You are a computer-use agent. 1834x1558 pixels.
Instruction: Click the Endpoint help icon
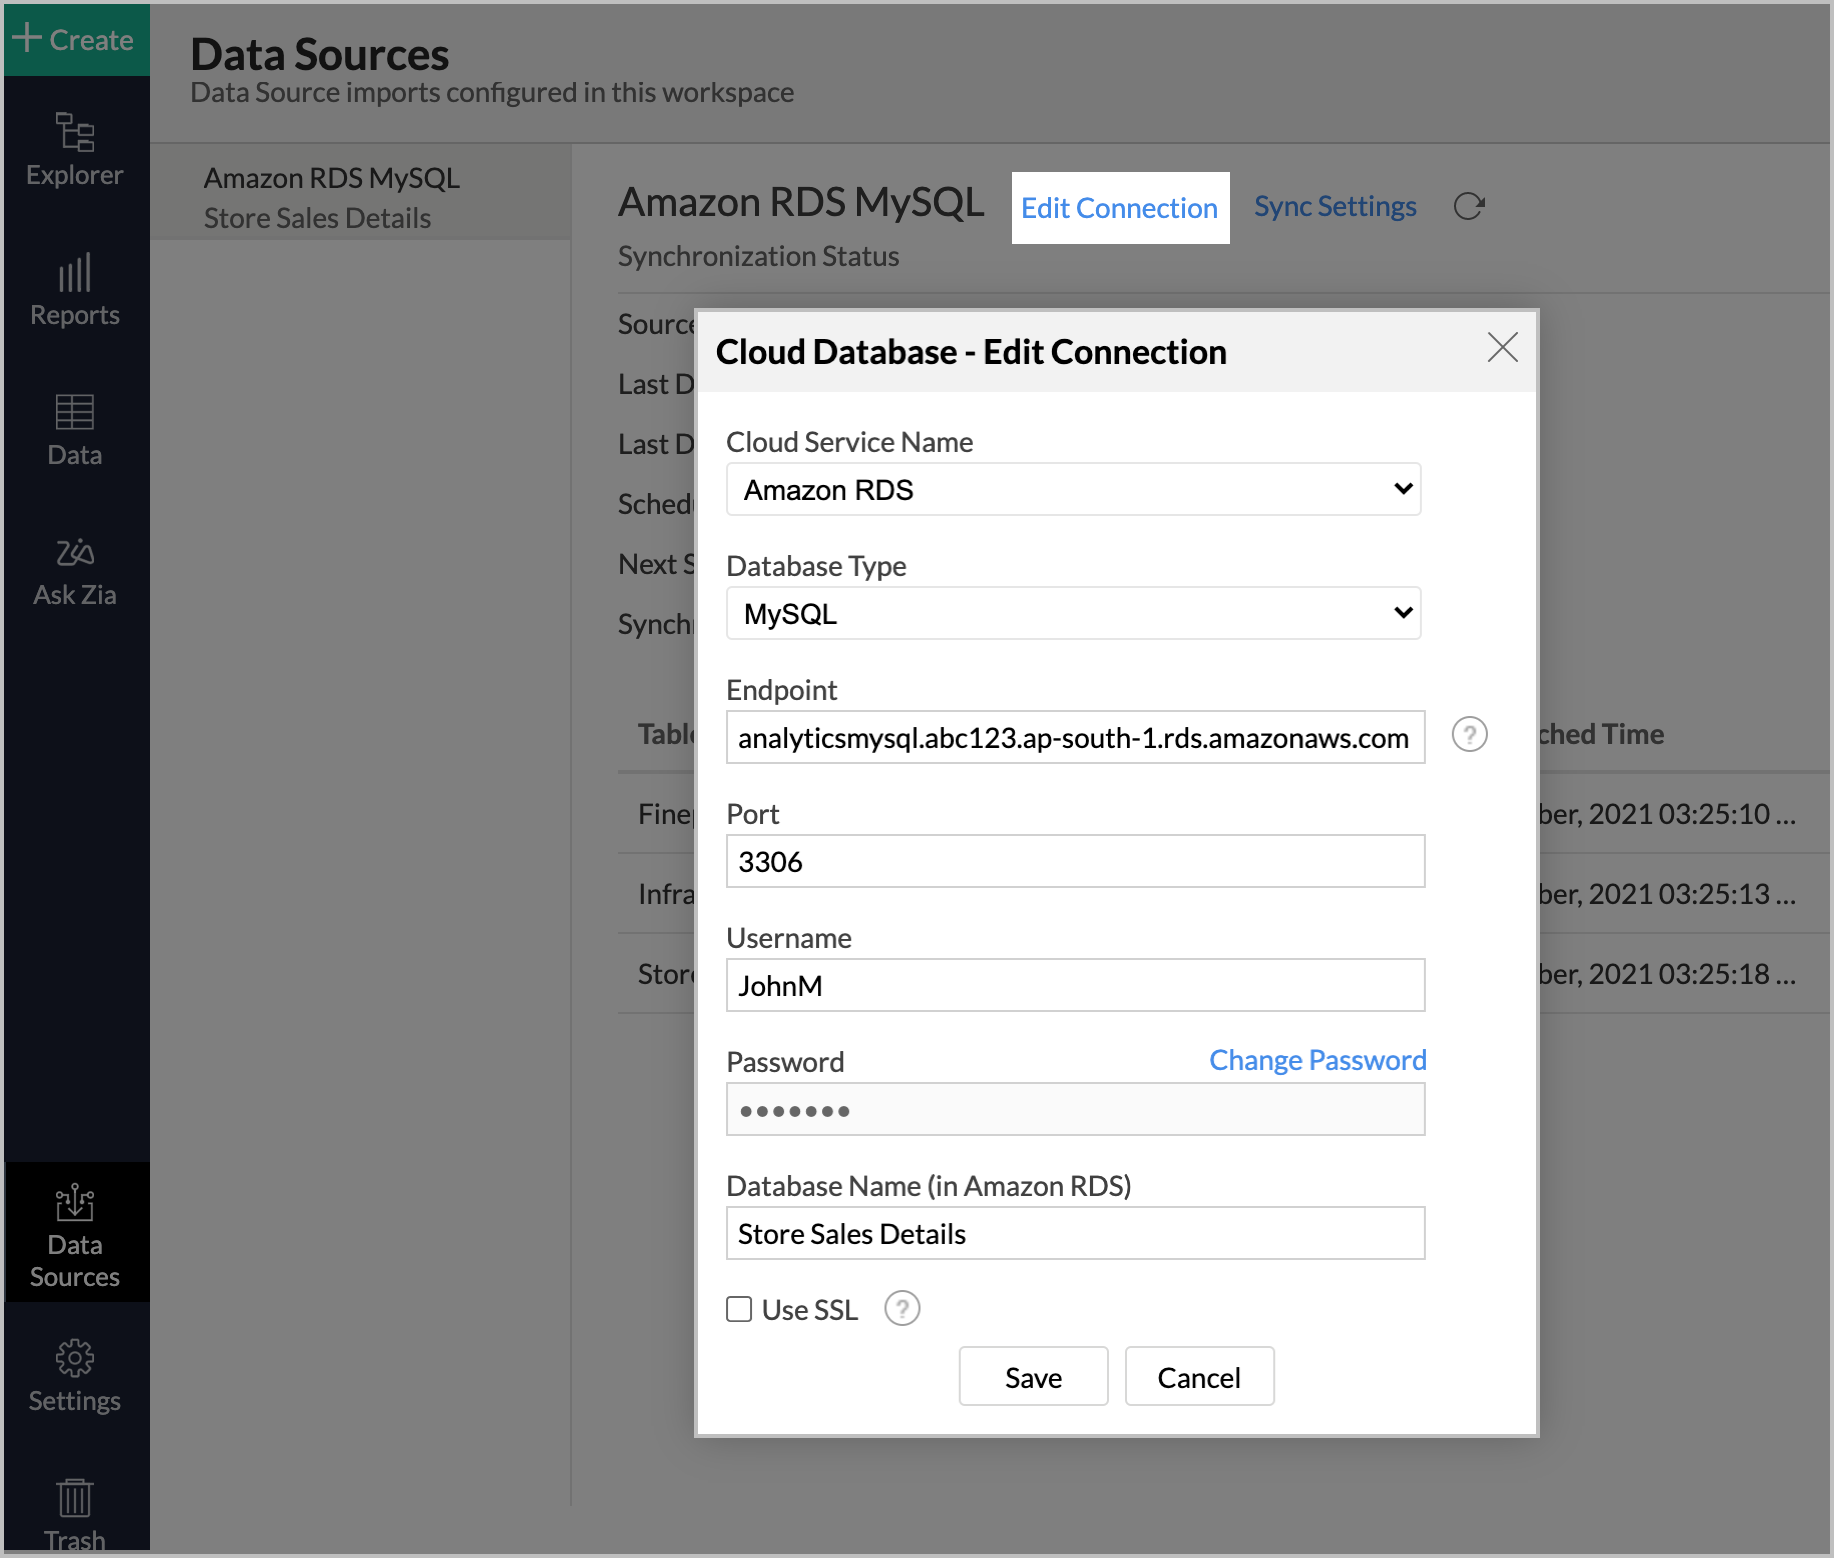tap(1469, 735)
